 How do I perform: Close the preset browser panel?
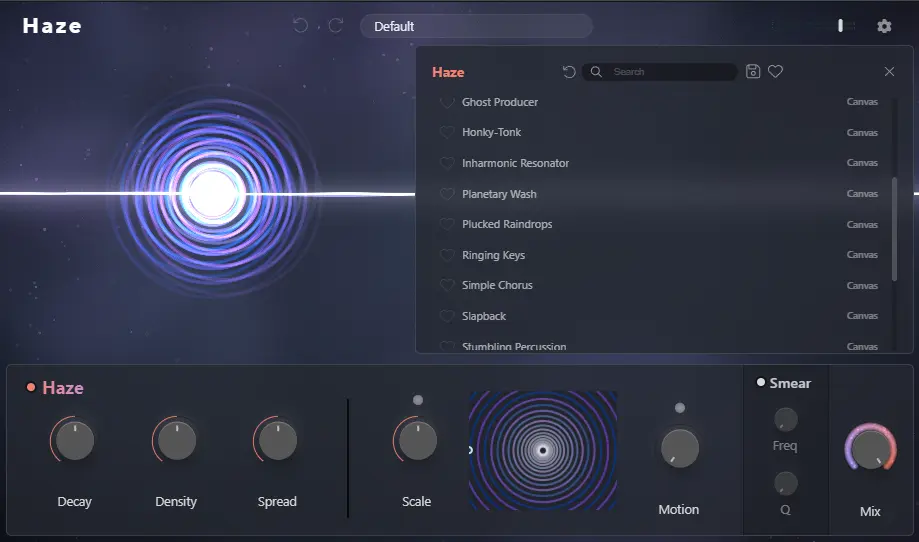(x=889, y=72)
